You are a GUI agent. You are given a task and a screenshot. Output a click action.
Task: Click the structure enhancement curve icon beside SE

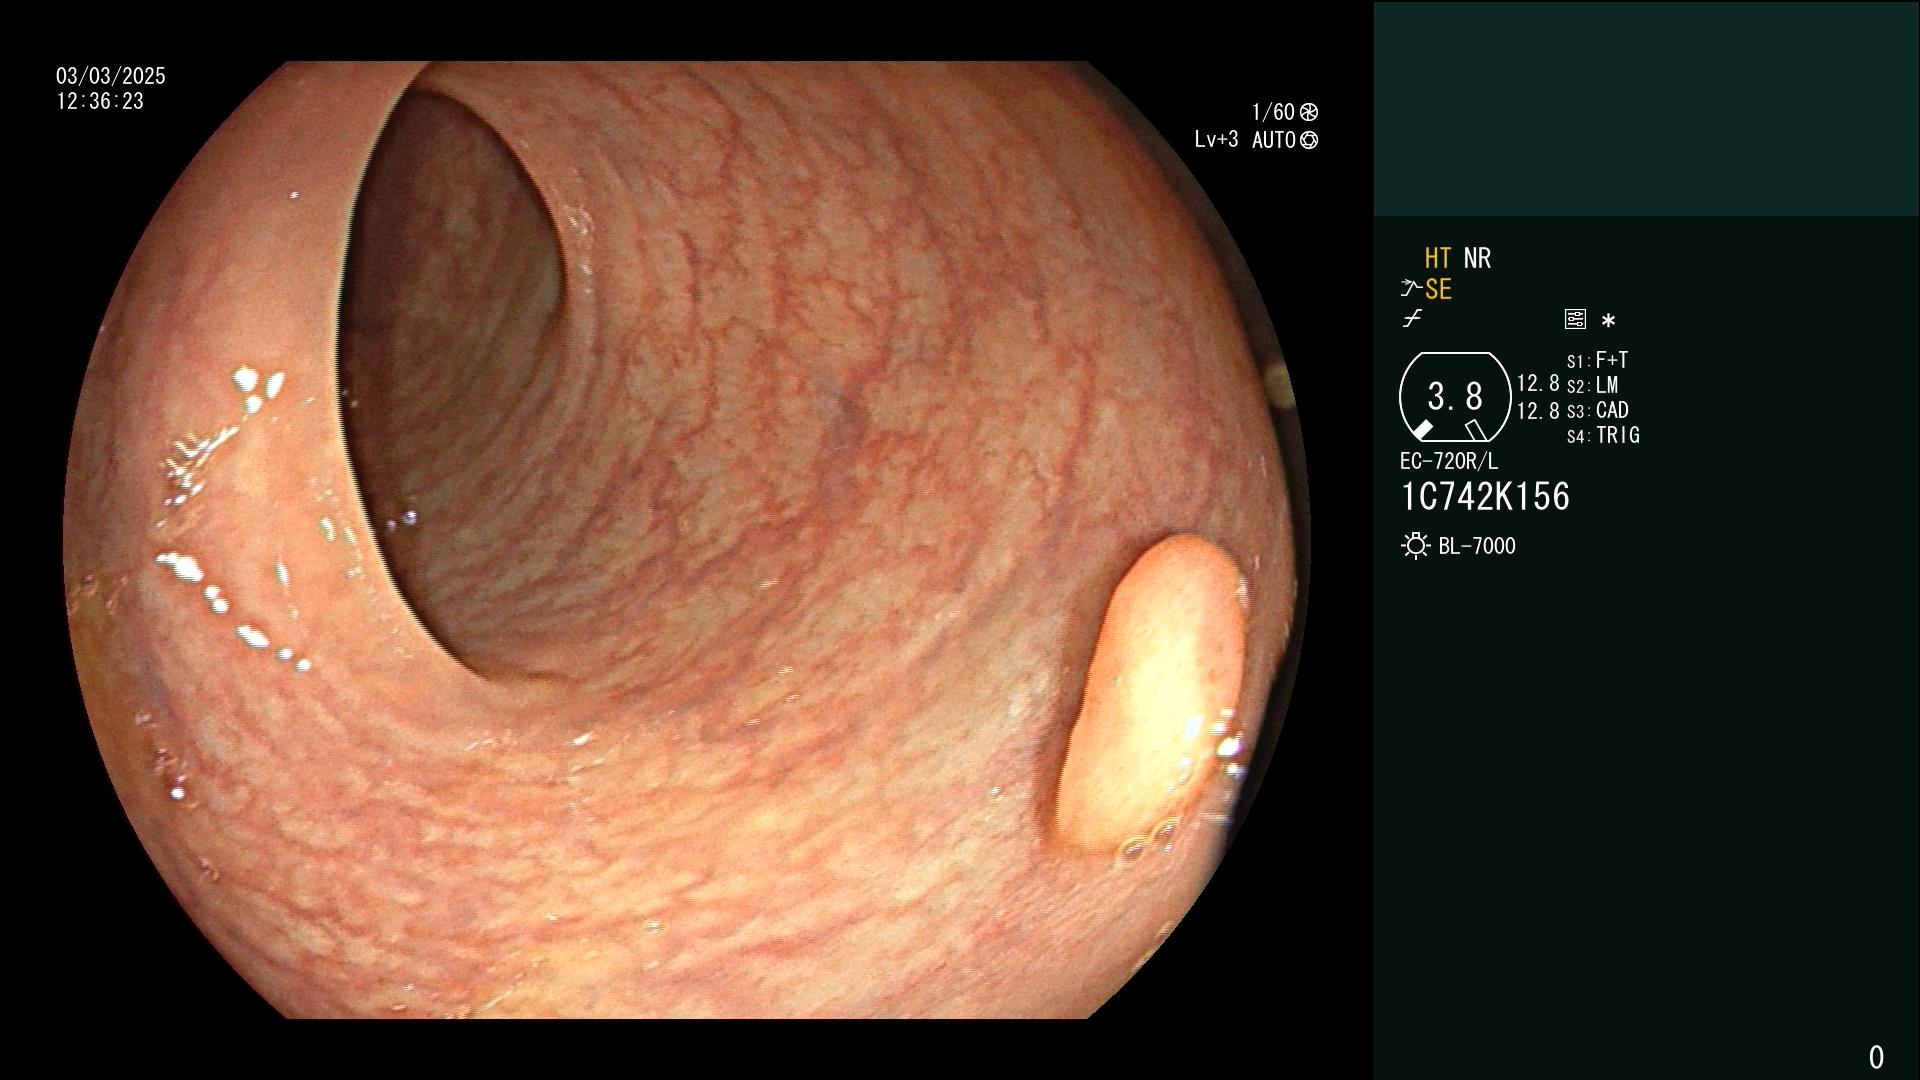coord(1411,289)
